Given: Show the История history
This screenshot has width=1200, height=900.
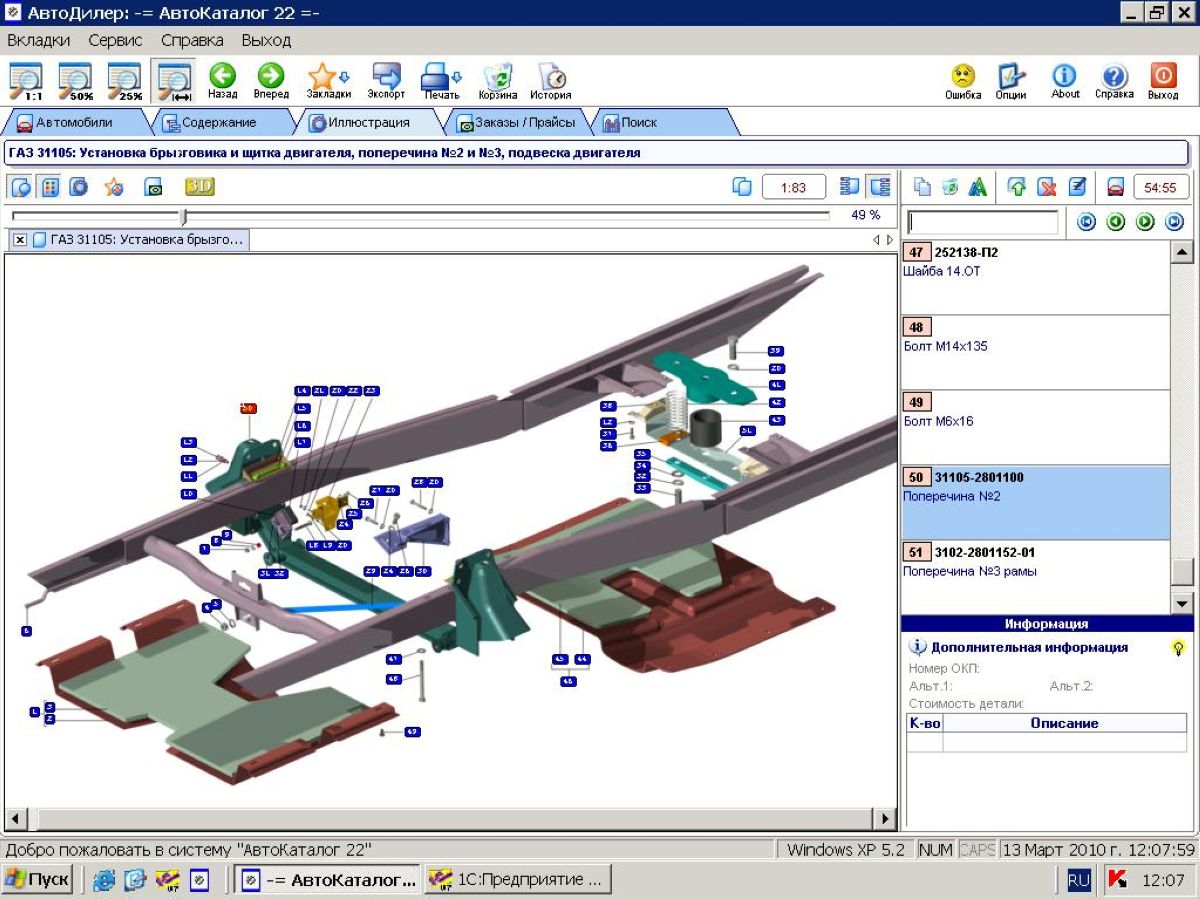Looking at the screenshot, I should [551, 80].
